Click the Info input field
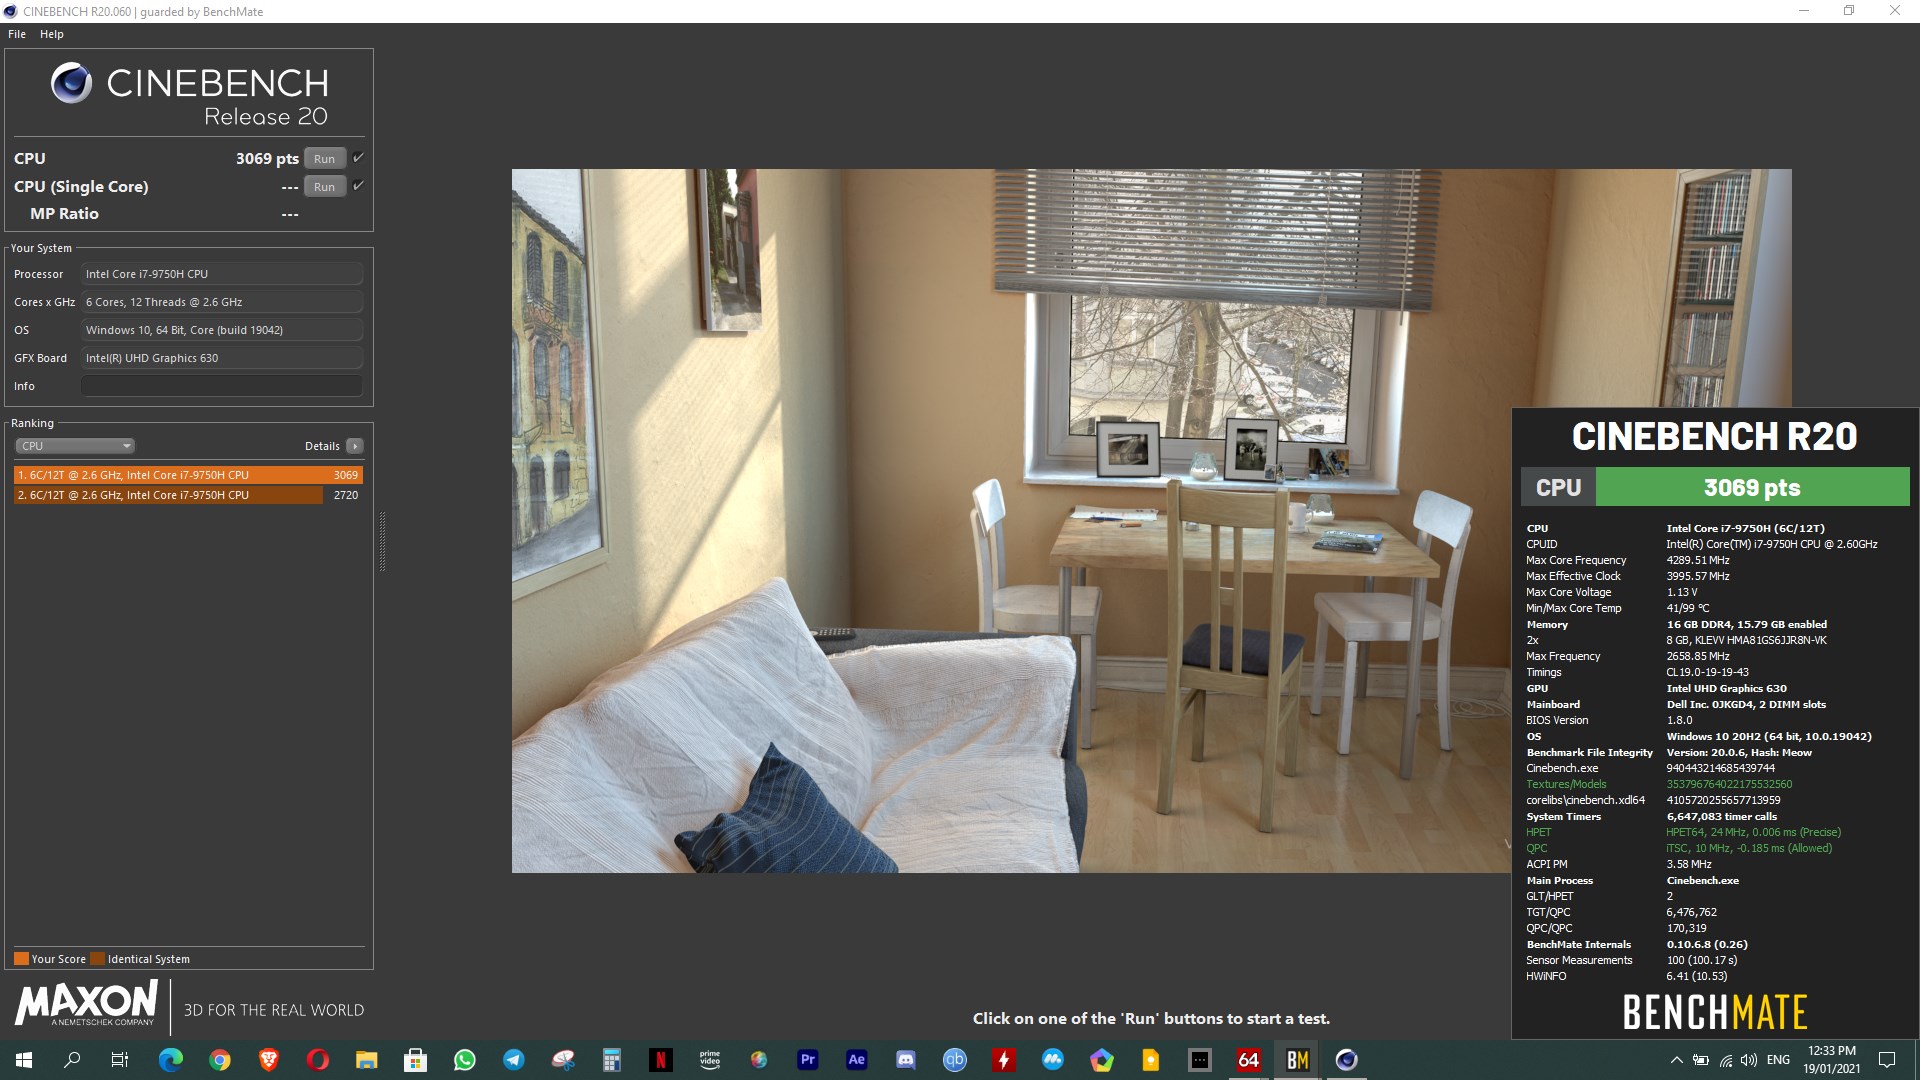Image resolution: width=1920 pixels, height=1080 pixels. point(222,386)
